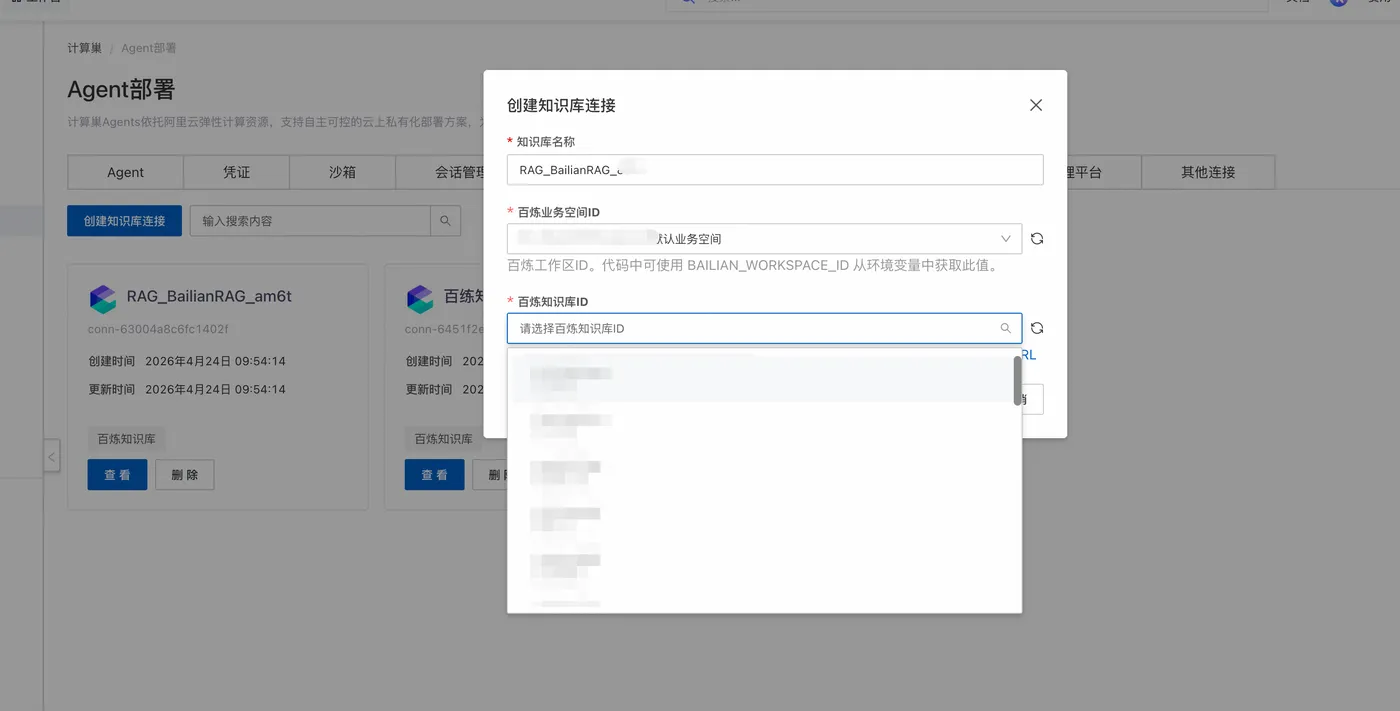
Task: View the RAG_BailianRAG_am6t connection with 查看
Action: point(117,475)
